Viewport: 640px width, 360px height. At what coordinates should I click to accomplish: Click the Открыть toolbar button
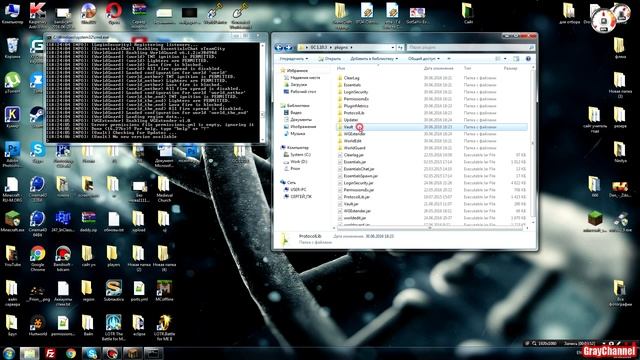(330, 59)
